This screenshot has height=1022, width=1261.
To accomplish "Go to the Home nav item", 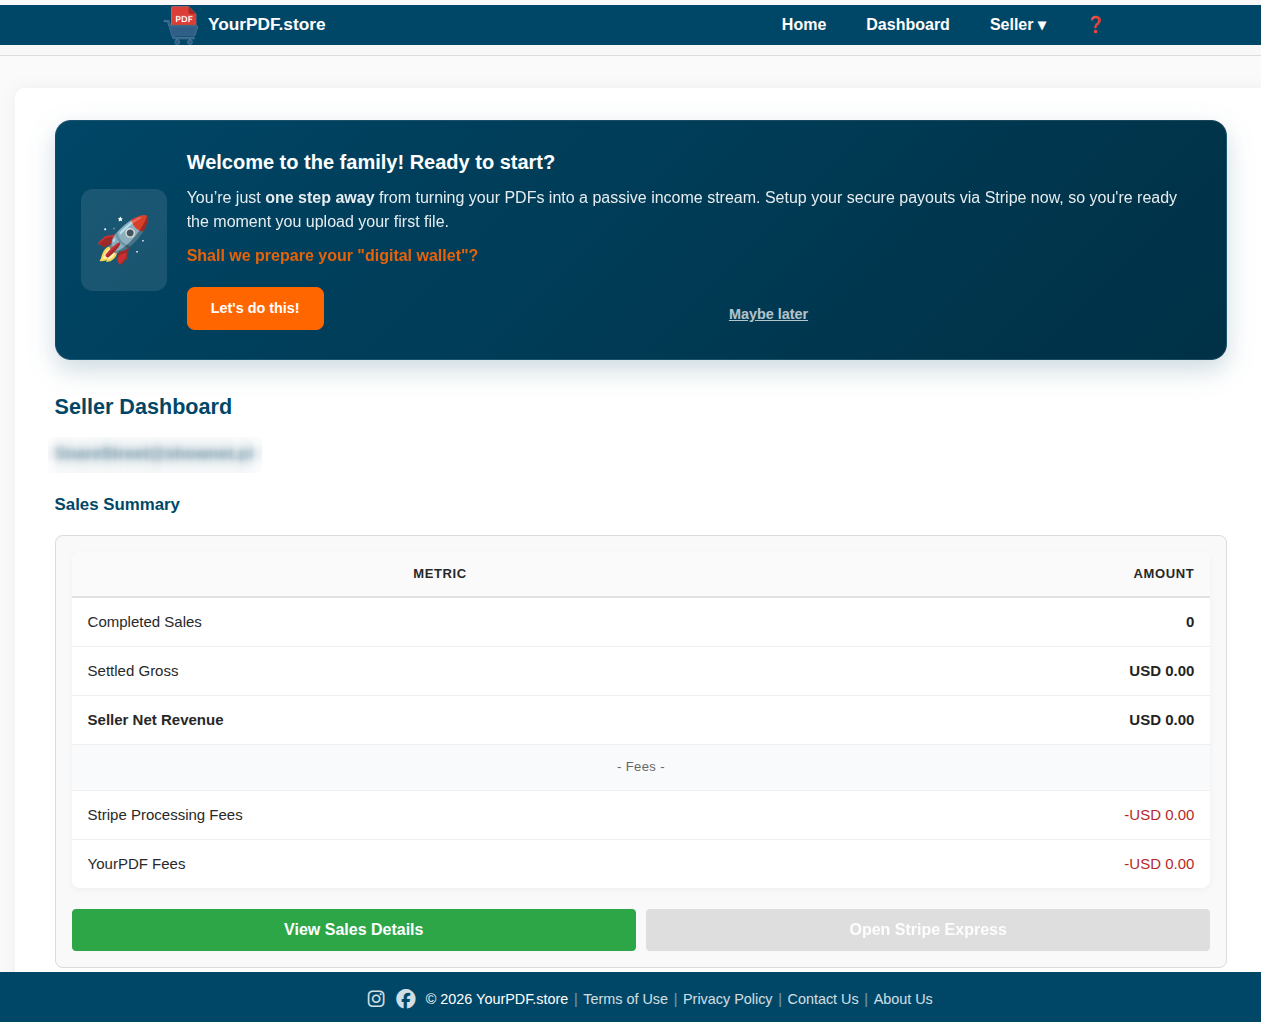I will tap(804, 25).
